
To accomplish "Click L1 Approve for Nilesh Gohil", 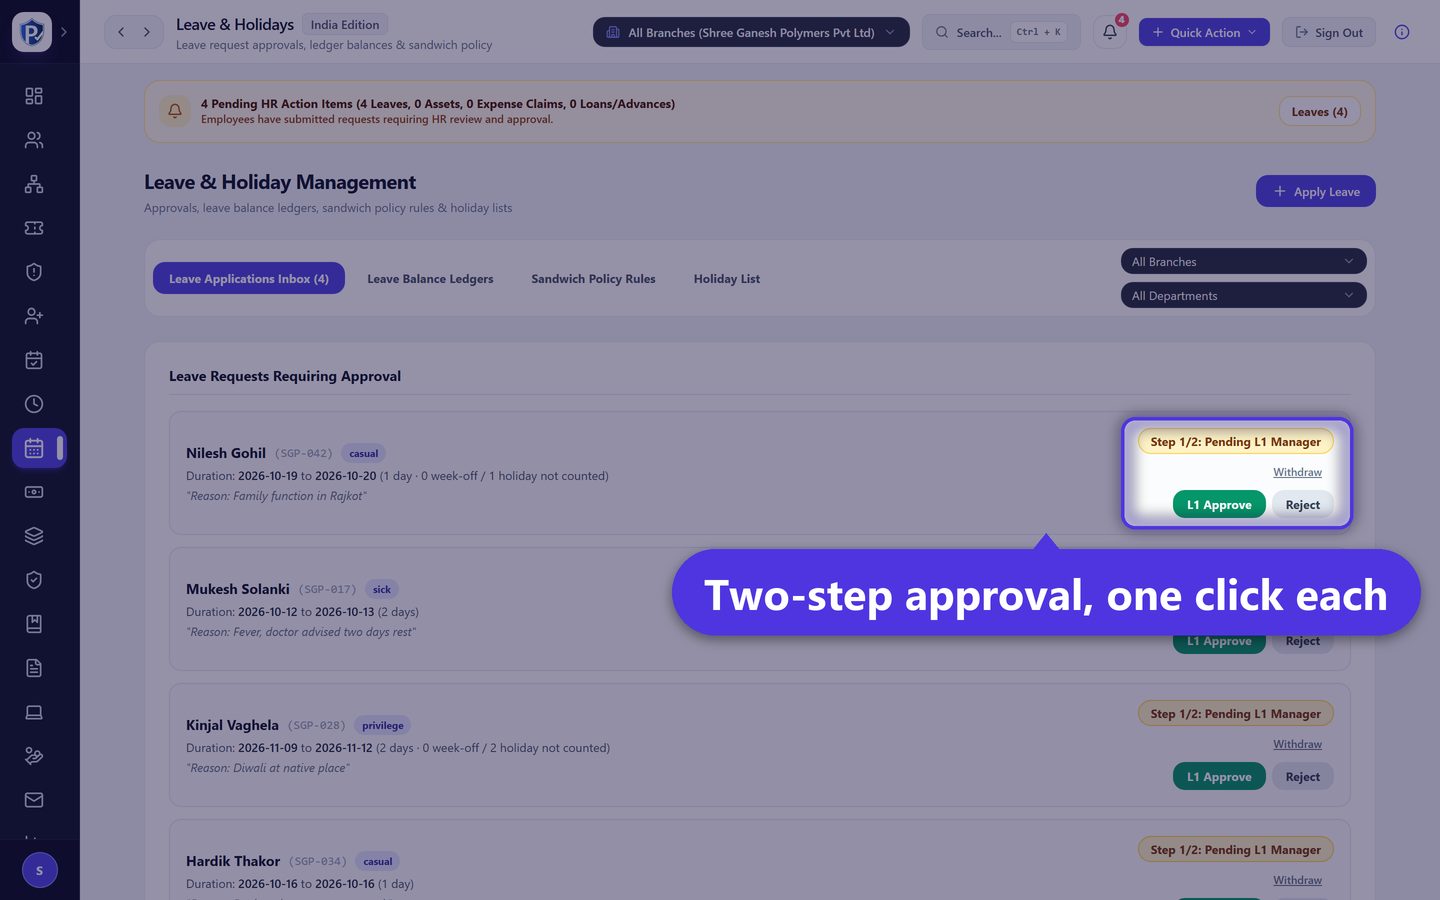I will click(x=1219, y=505).
